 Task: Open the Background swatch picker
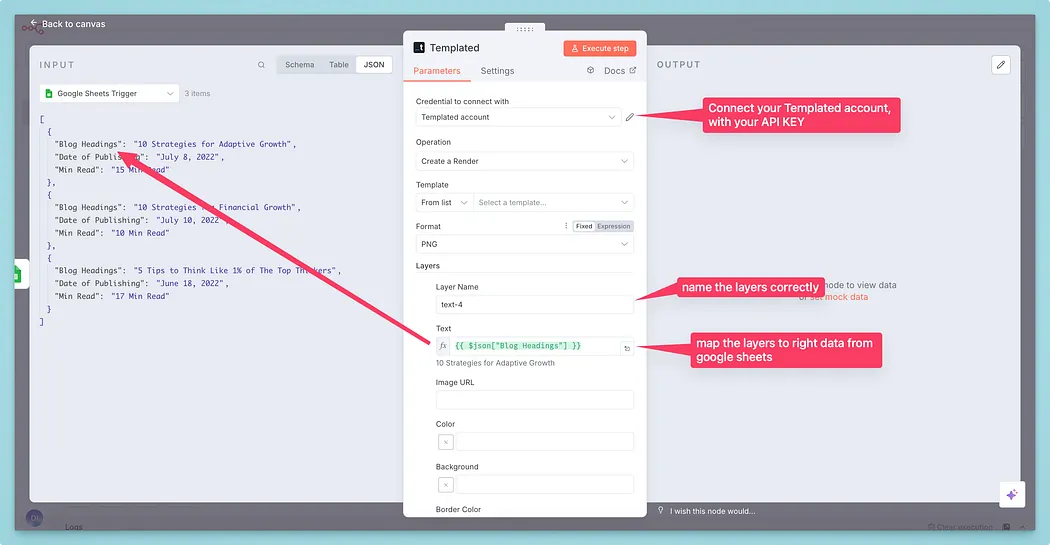445,485
